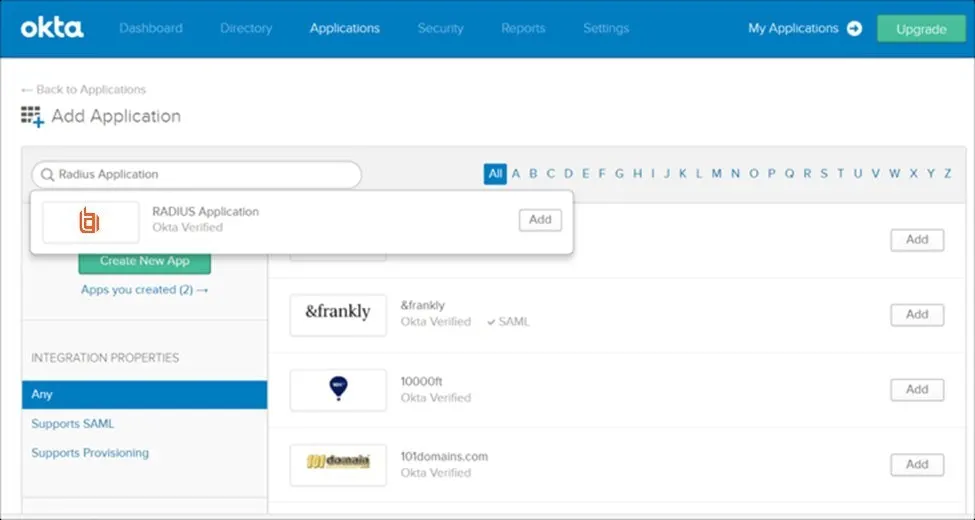Open the Dashboard menu
Screen dimensions: 975x520
[150, 29]
